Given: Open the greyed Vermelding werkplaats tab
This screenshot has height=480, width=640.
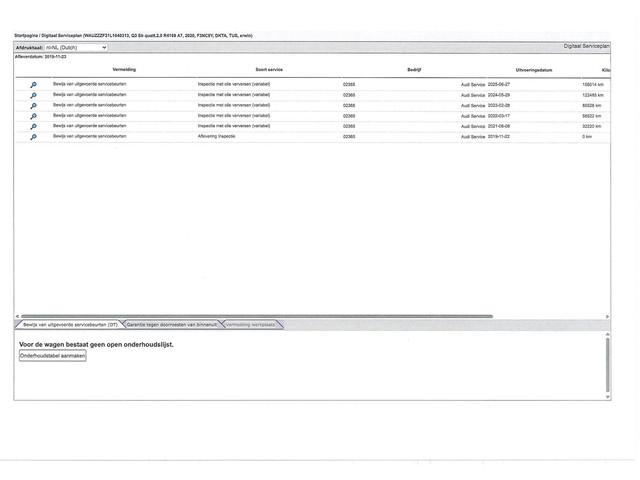Looking at the screenshot, I should tap(251, 325).
